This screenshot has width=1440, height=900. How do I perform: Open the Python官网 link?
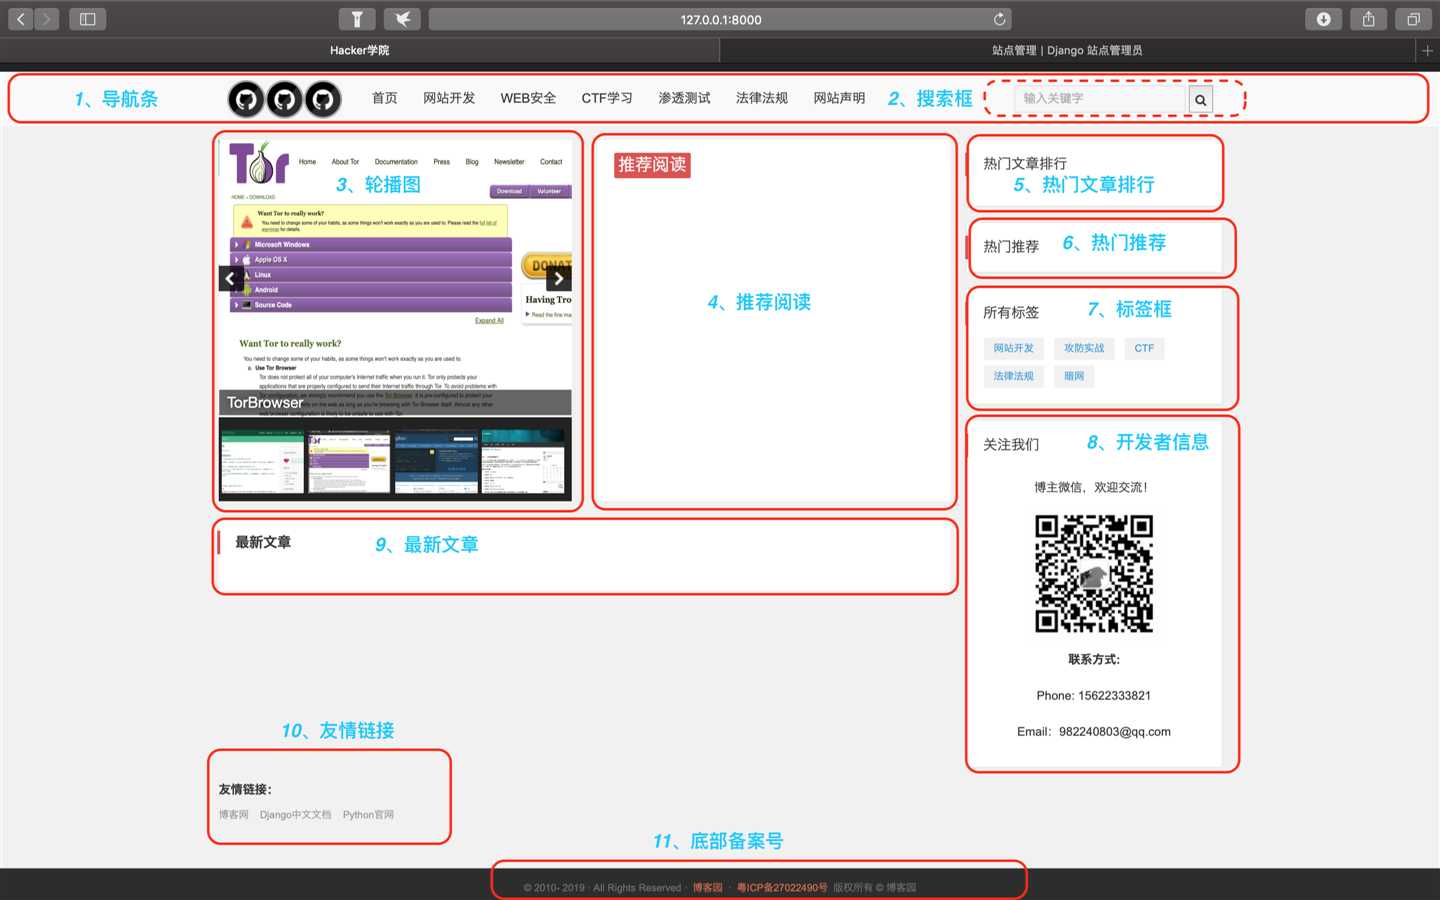click(368, 815)
